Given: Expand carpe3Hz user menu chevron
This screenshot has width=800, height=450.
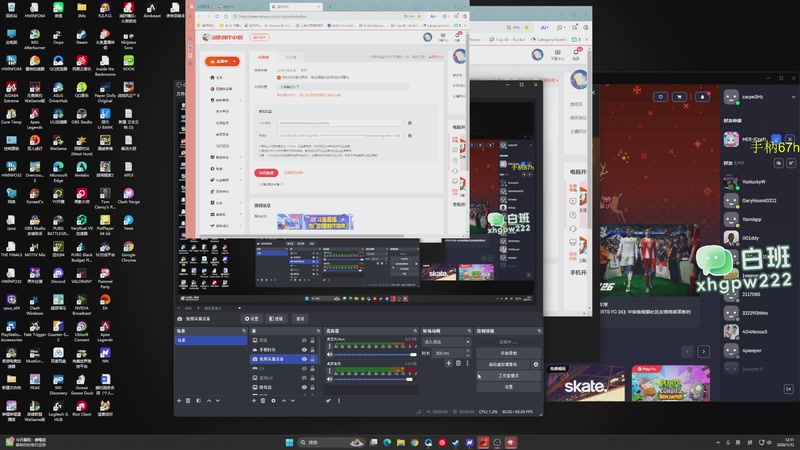Looking at the screenshot, I should pyautogui.click(x=793, y=96).
